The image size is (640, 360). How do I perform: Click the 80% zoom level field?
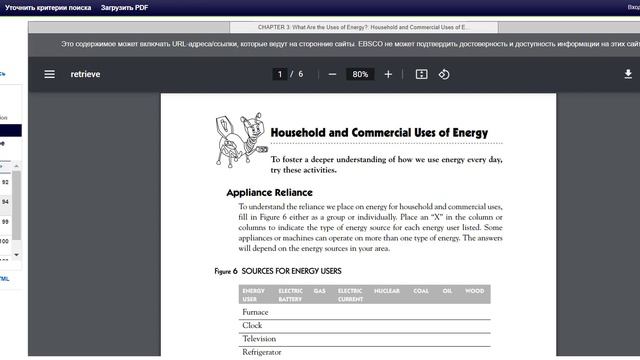(360, 74)
